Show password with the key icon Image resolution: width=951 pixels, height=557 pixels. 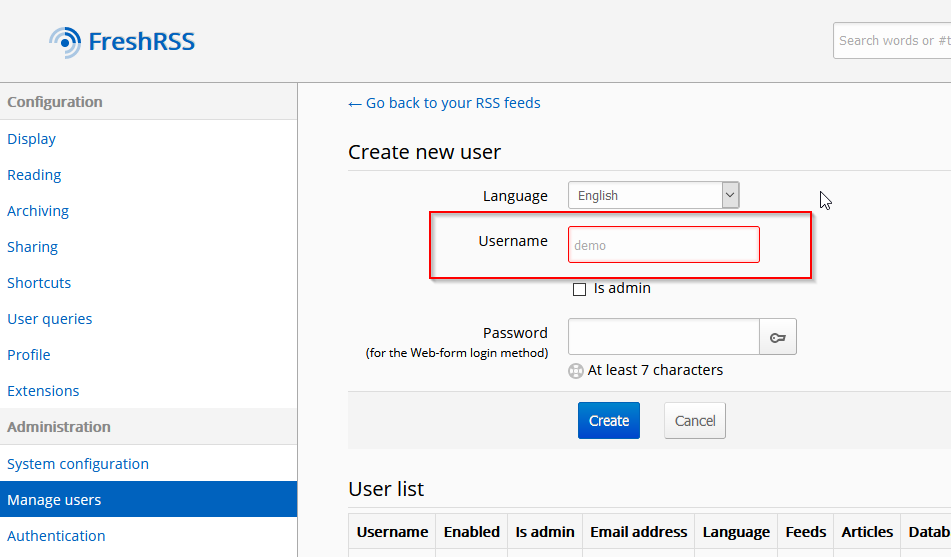[778, 337]
